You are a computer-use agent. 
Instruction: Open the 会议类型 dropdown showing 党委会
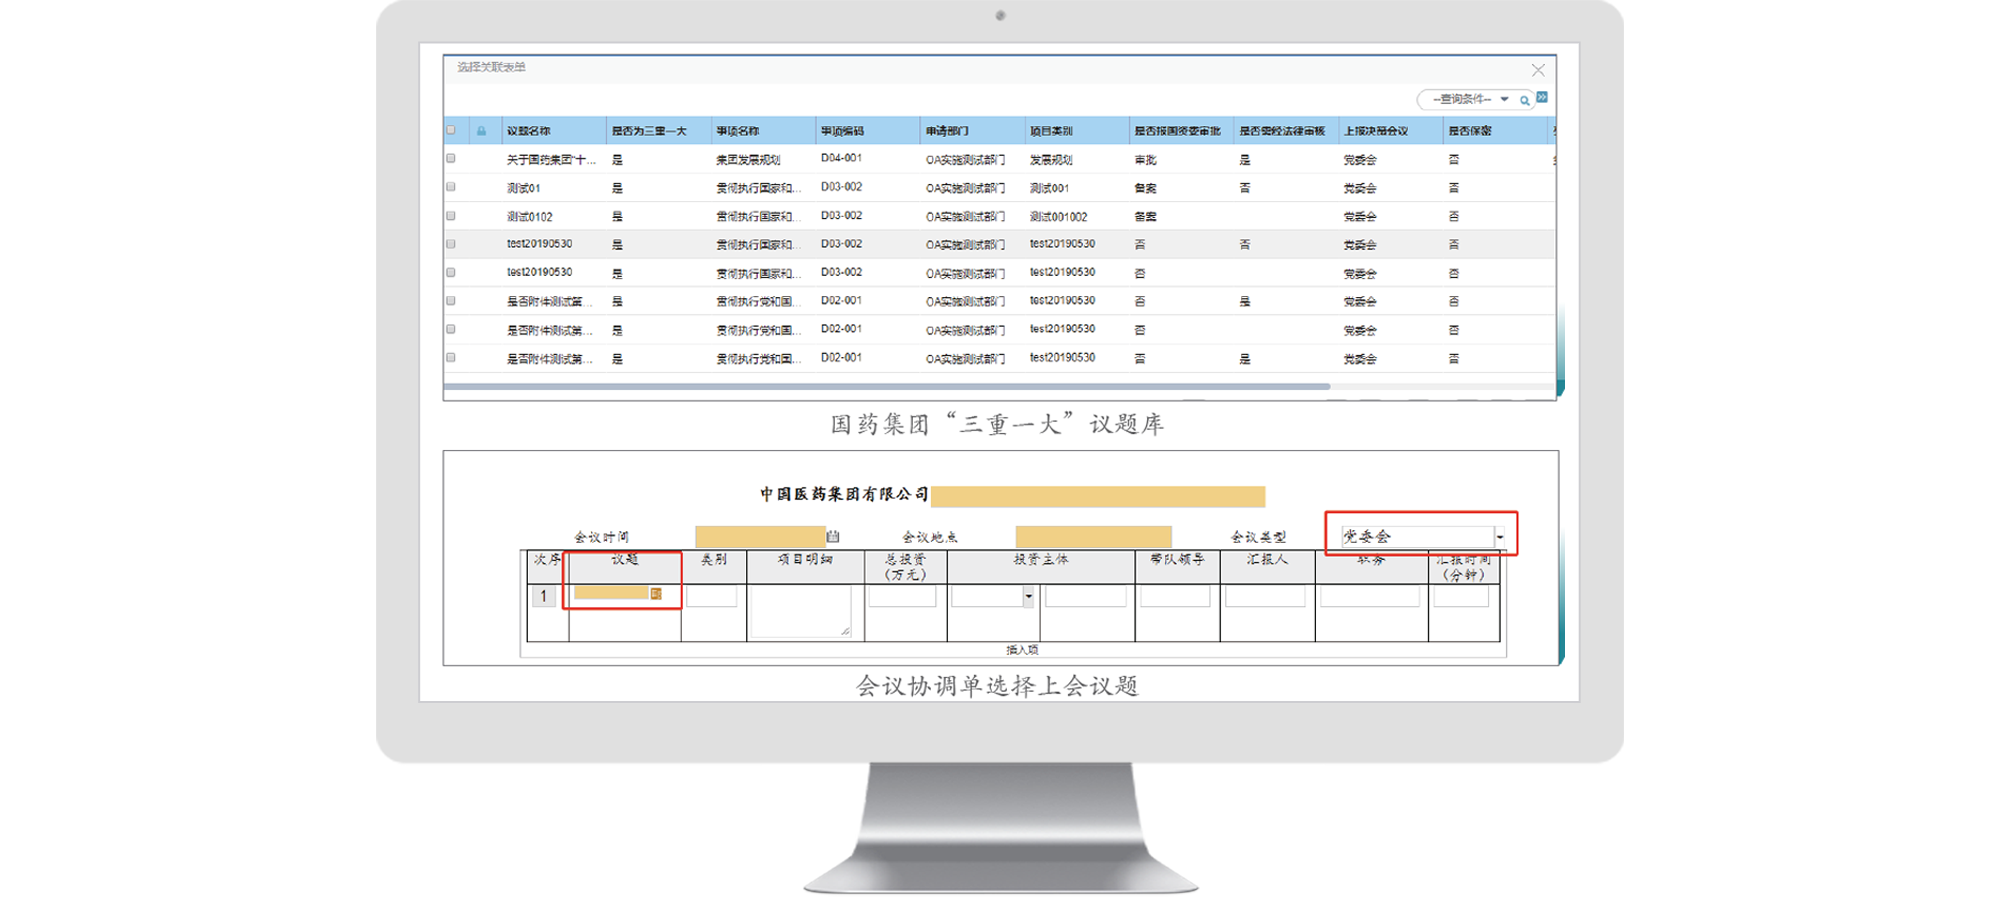pos(1500,537)
